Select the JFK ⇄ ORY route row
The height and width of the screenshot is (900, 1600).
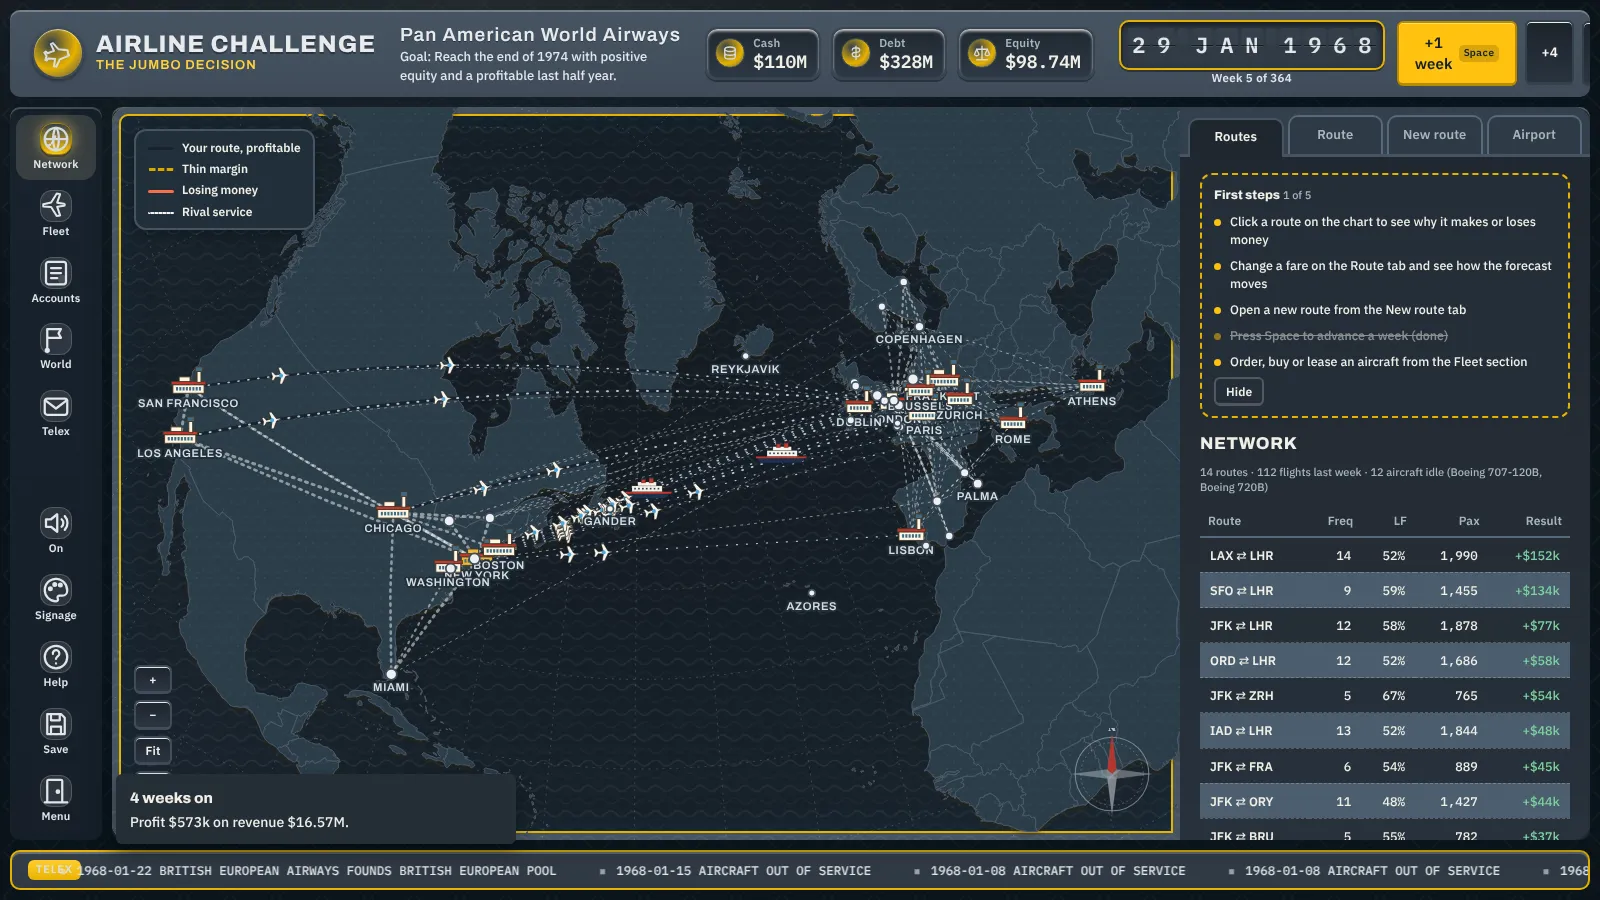tap(1385, 802)
